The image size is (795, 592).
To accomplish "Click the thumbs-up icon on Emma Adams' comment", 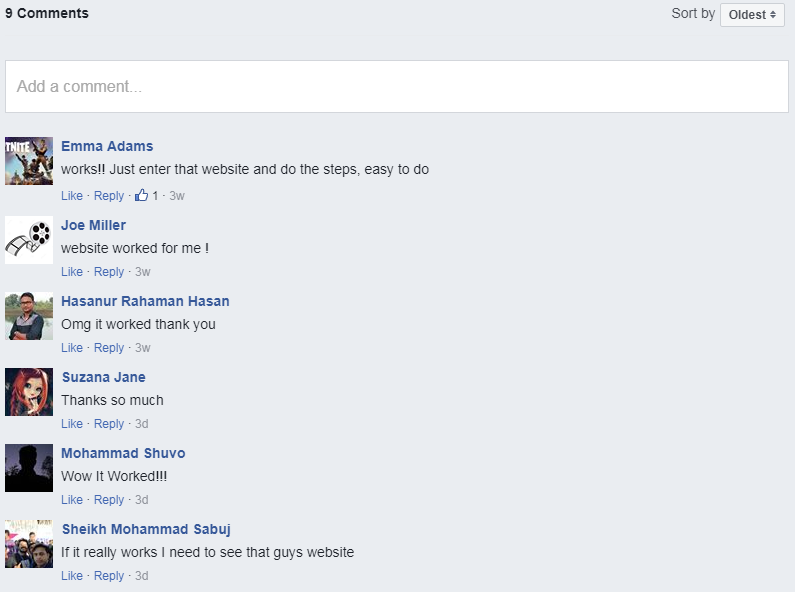I will click(x=141, y=195).
